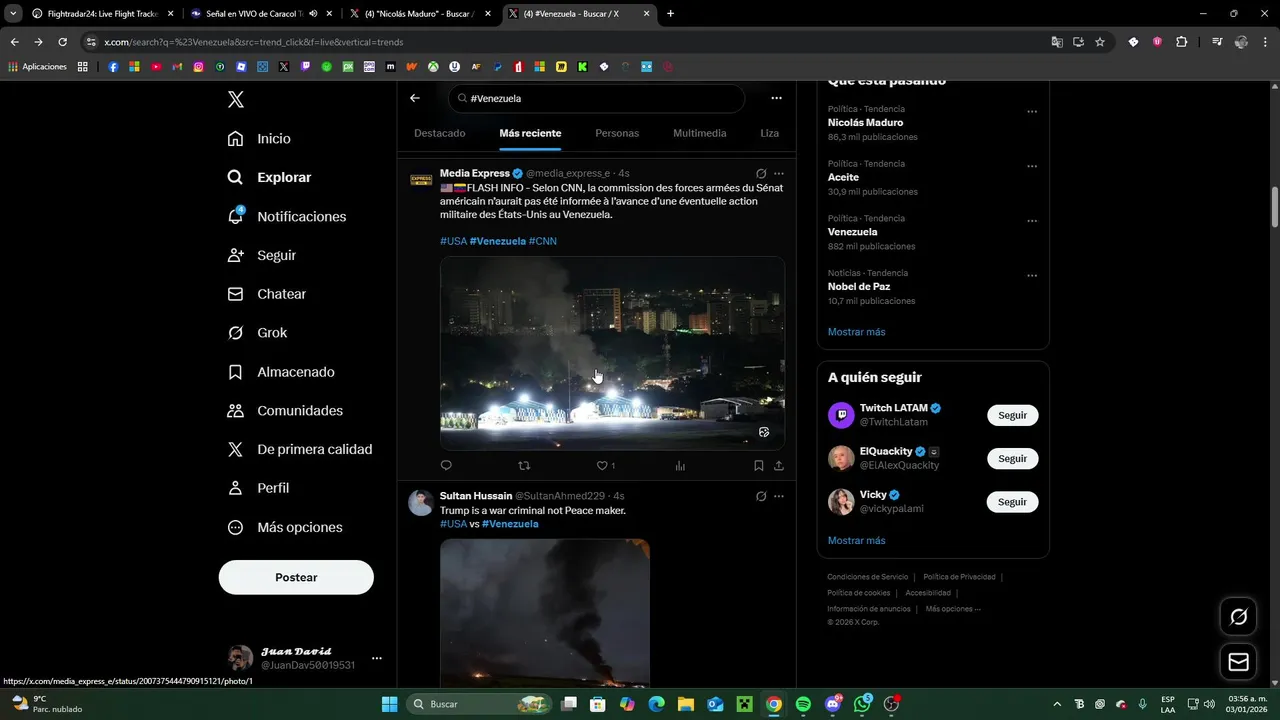The width and height of the screenshot is (1280, 720).
Task: Open the Aplicaciones bookmarks shortcut
Action: [37, 67]
